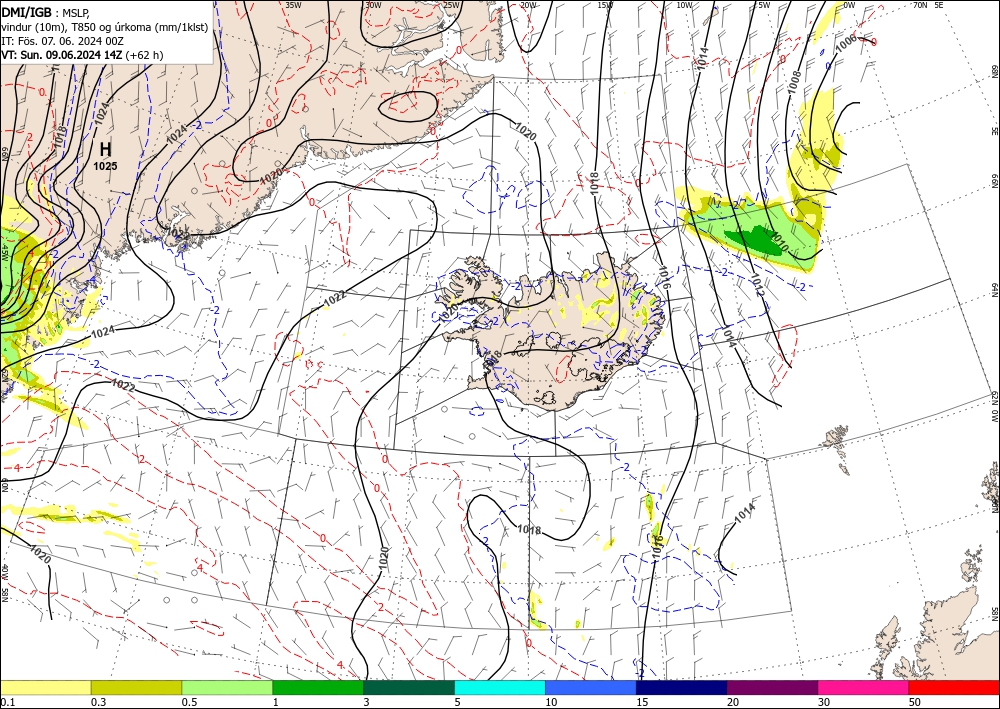Click the 66N latitude label on right edge
Screen dimensions: 1000x709
pos(994,182)
